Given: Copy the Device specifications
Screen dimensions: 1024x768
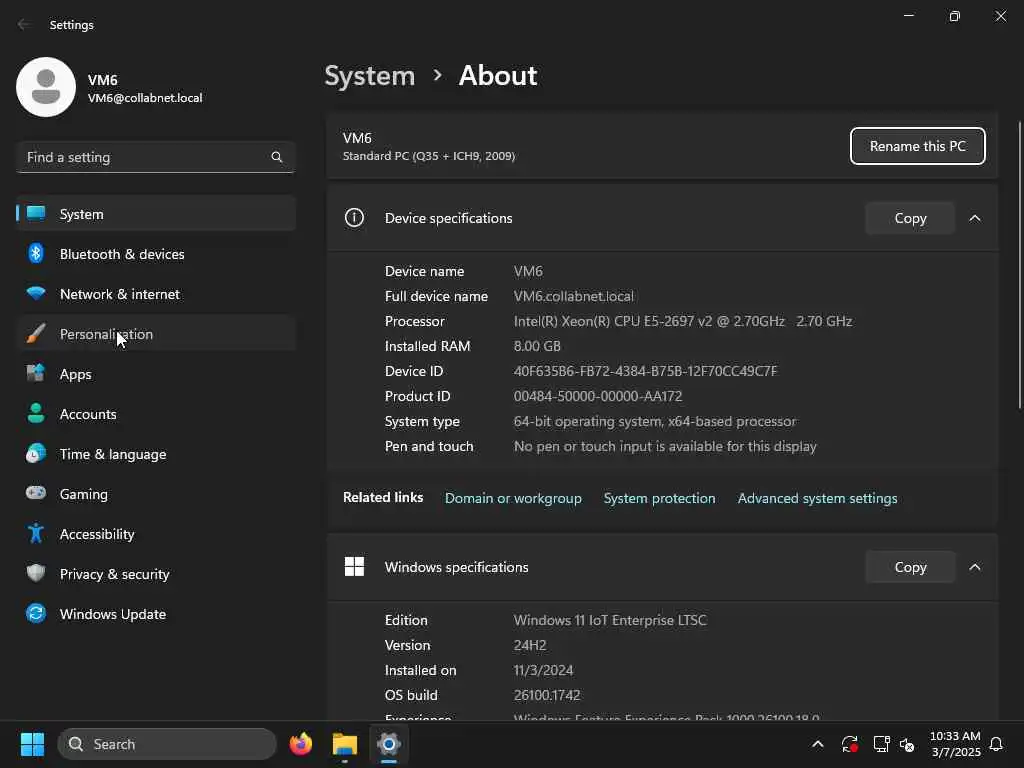Looking at the screenshot, I should (x=910, y=218).
